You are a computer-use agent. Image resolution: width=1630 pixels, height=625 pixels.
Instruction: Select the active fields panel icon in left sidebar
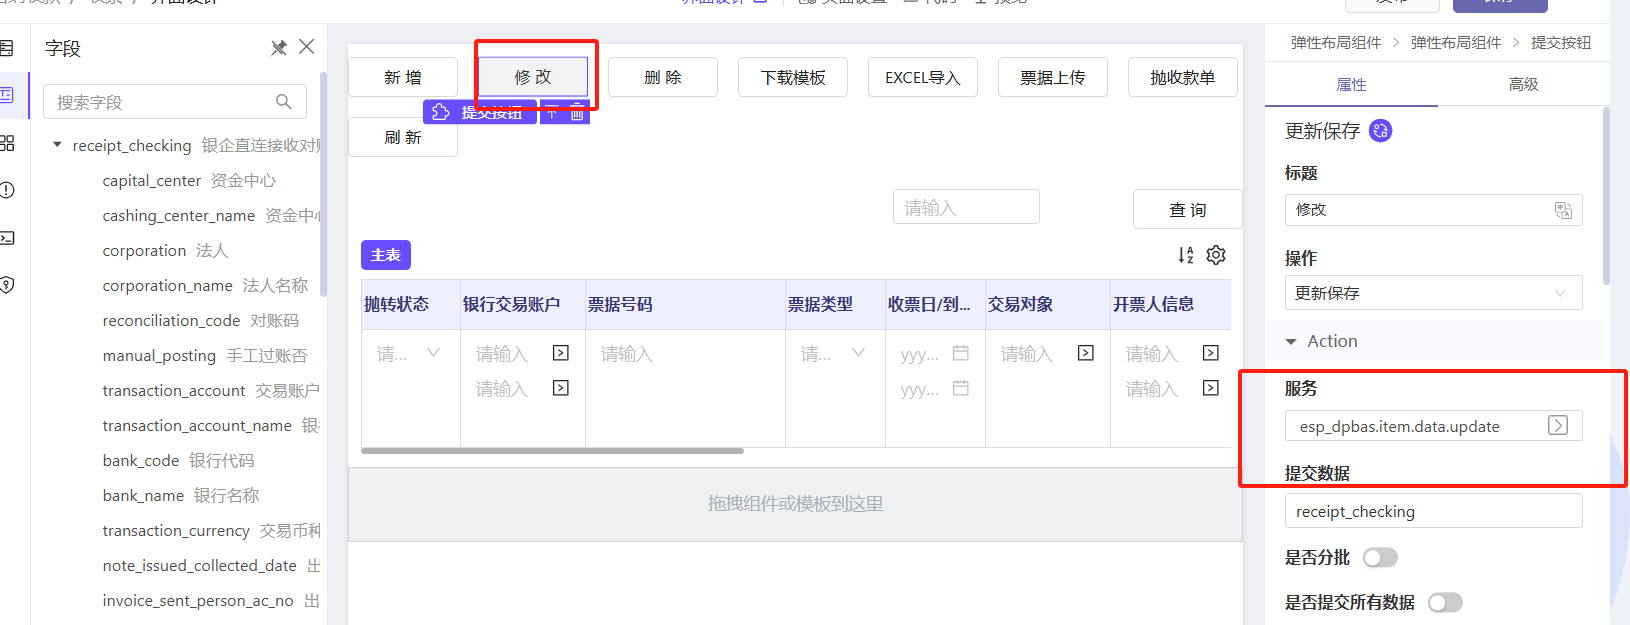pyautogui.click(x=7, y=95)
